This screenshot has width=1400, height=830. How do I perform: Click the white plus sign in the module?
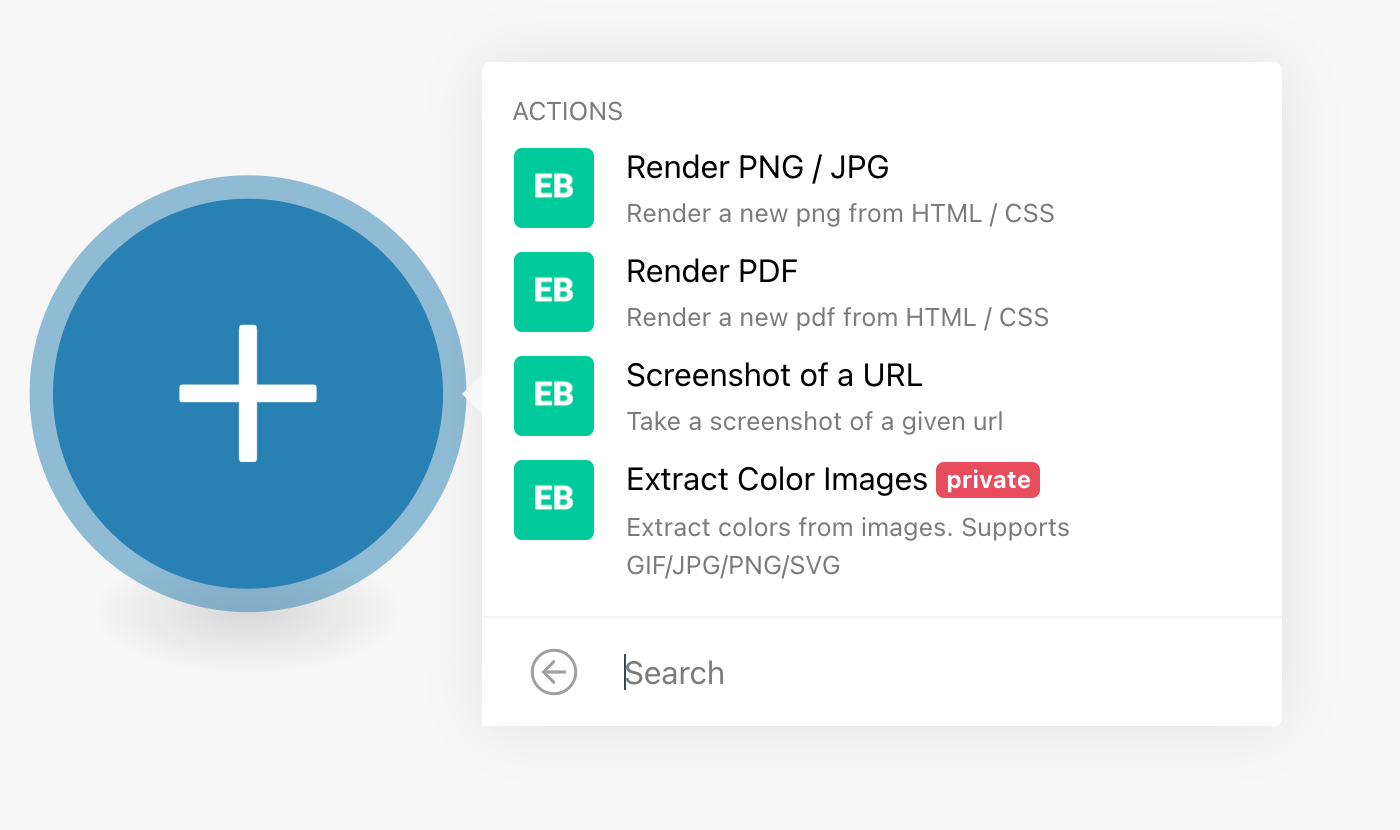pyautogui.click(x=248, y=393)
